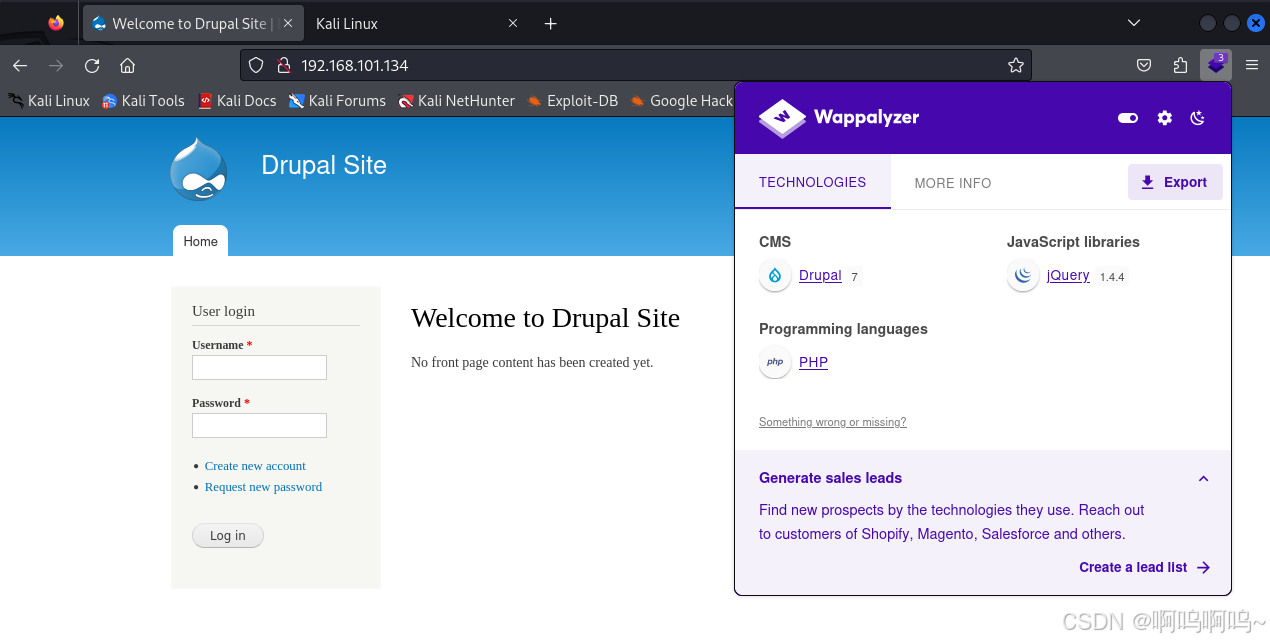
Task: Toggle Wappalyzer dark mode moon icon
Action: pyautogui.click(x=1198, y=118)
